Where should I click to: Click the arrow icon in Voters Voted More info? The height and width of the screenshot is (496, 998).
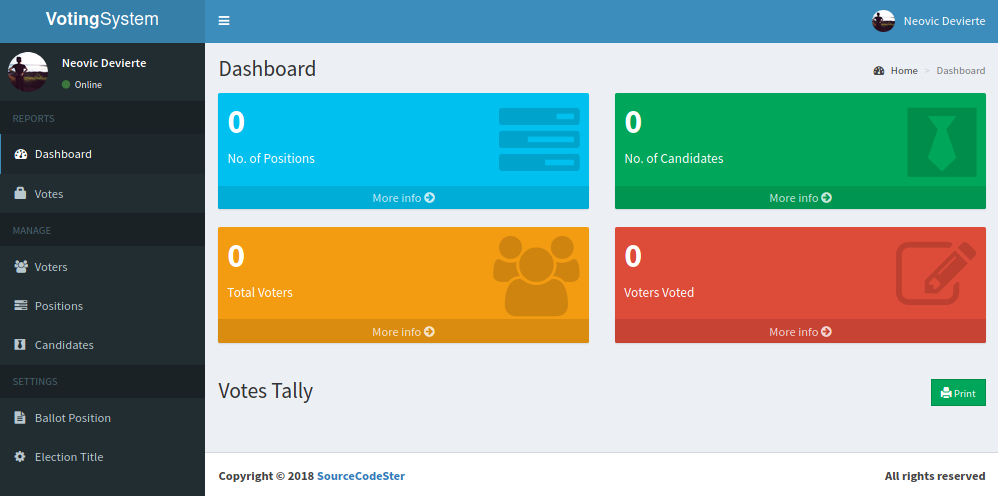826,332
